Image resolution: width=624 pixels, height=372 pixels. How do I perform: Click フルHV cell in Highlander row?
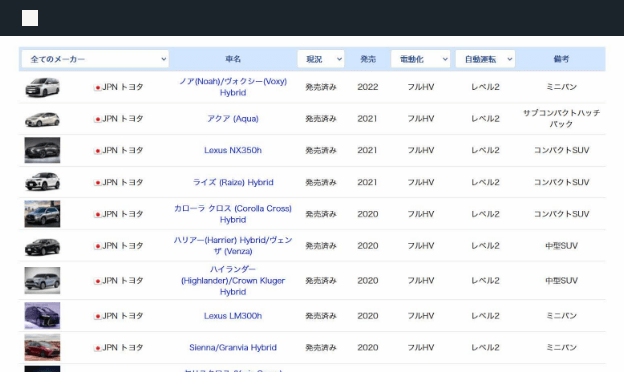coord(420,280)
